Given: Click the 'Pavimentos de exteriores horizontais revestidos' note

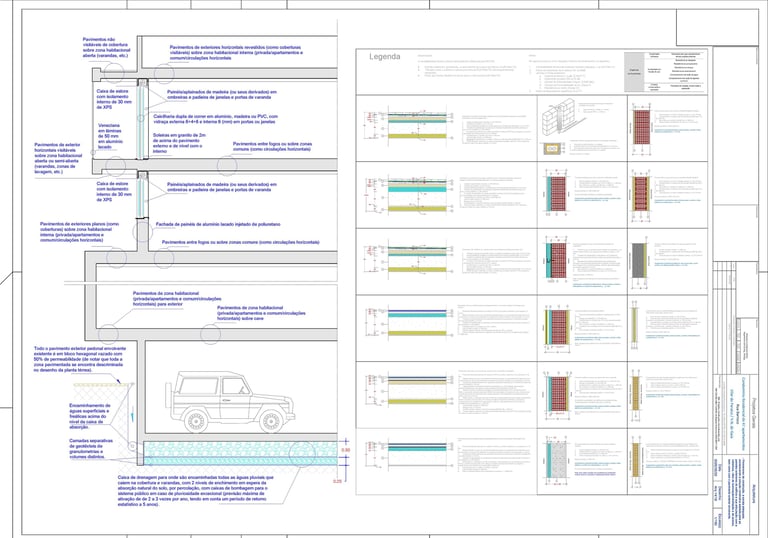Looking at the screenshot, I should coord(236,53).
